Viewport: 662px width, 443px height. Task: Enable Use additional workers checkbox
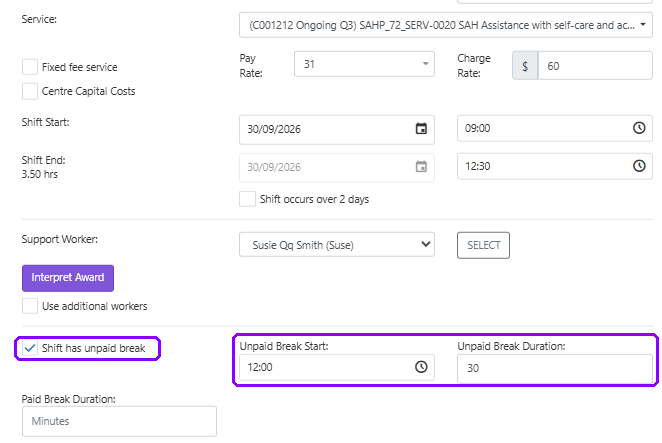(30, 306)
